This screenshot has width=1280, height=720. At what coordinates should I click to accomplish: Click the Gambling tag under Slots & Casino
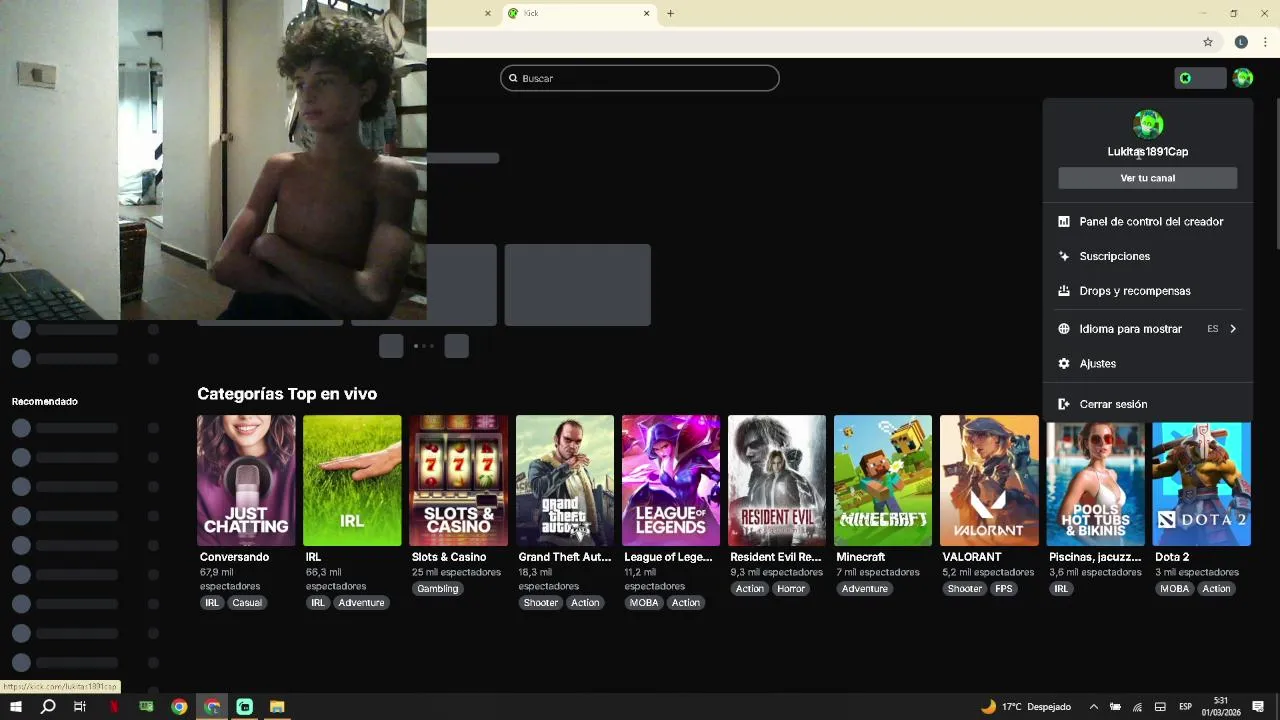pyautogui.click(x=438, y=589)
